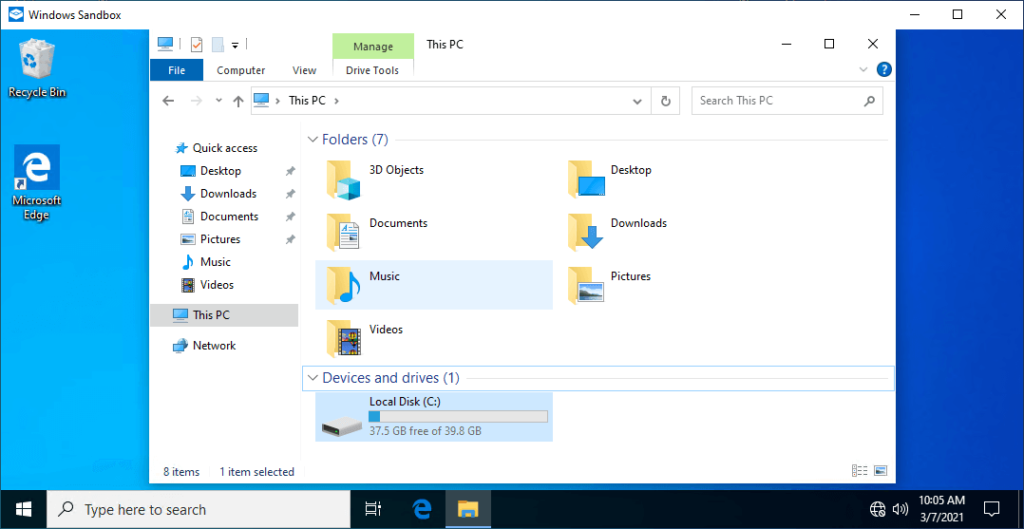
Task: Click the volume speaker tray icon
Action: pyautogui.click(x=901, y=509)
